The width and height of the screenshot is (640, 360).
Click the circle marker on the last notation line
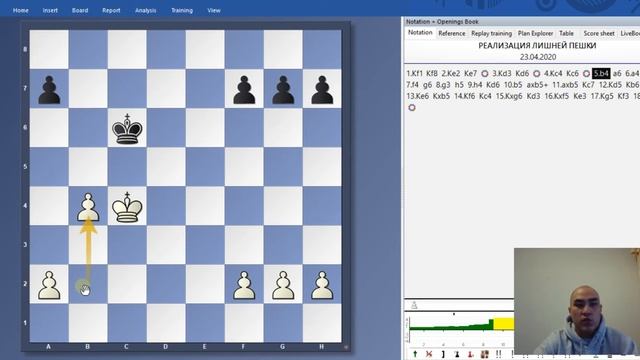tap(412, 108)
